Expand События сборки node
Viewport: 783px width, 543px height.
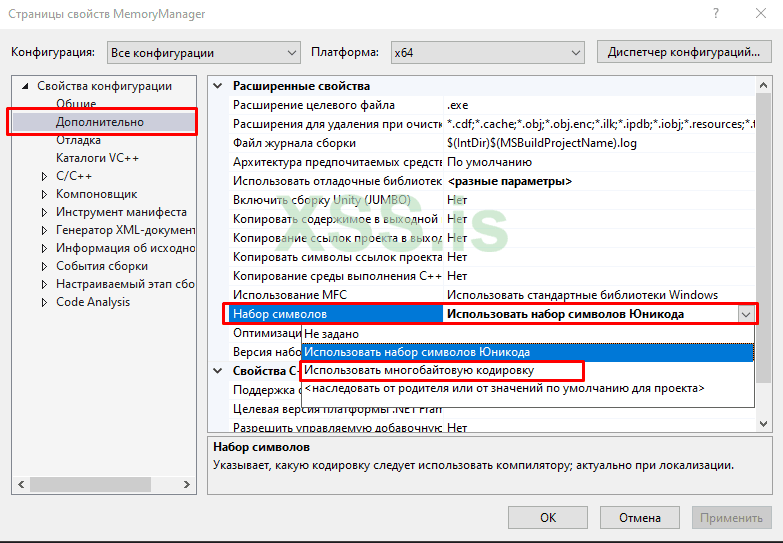click(44, 266)
